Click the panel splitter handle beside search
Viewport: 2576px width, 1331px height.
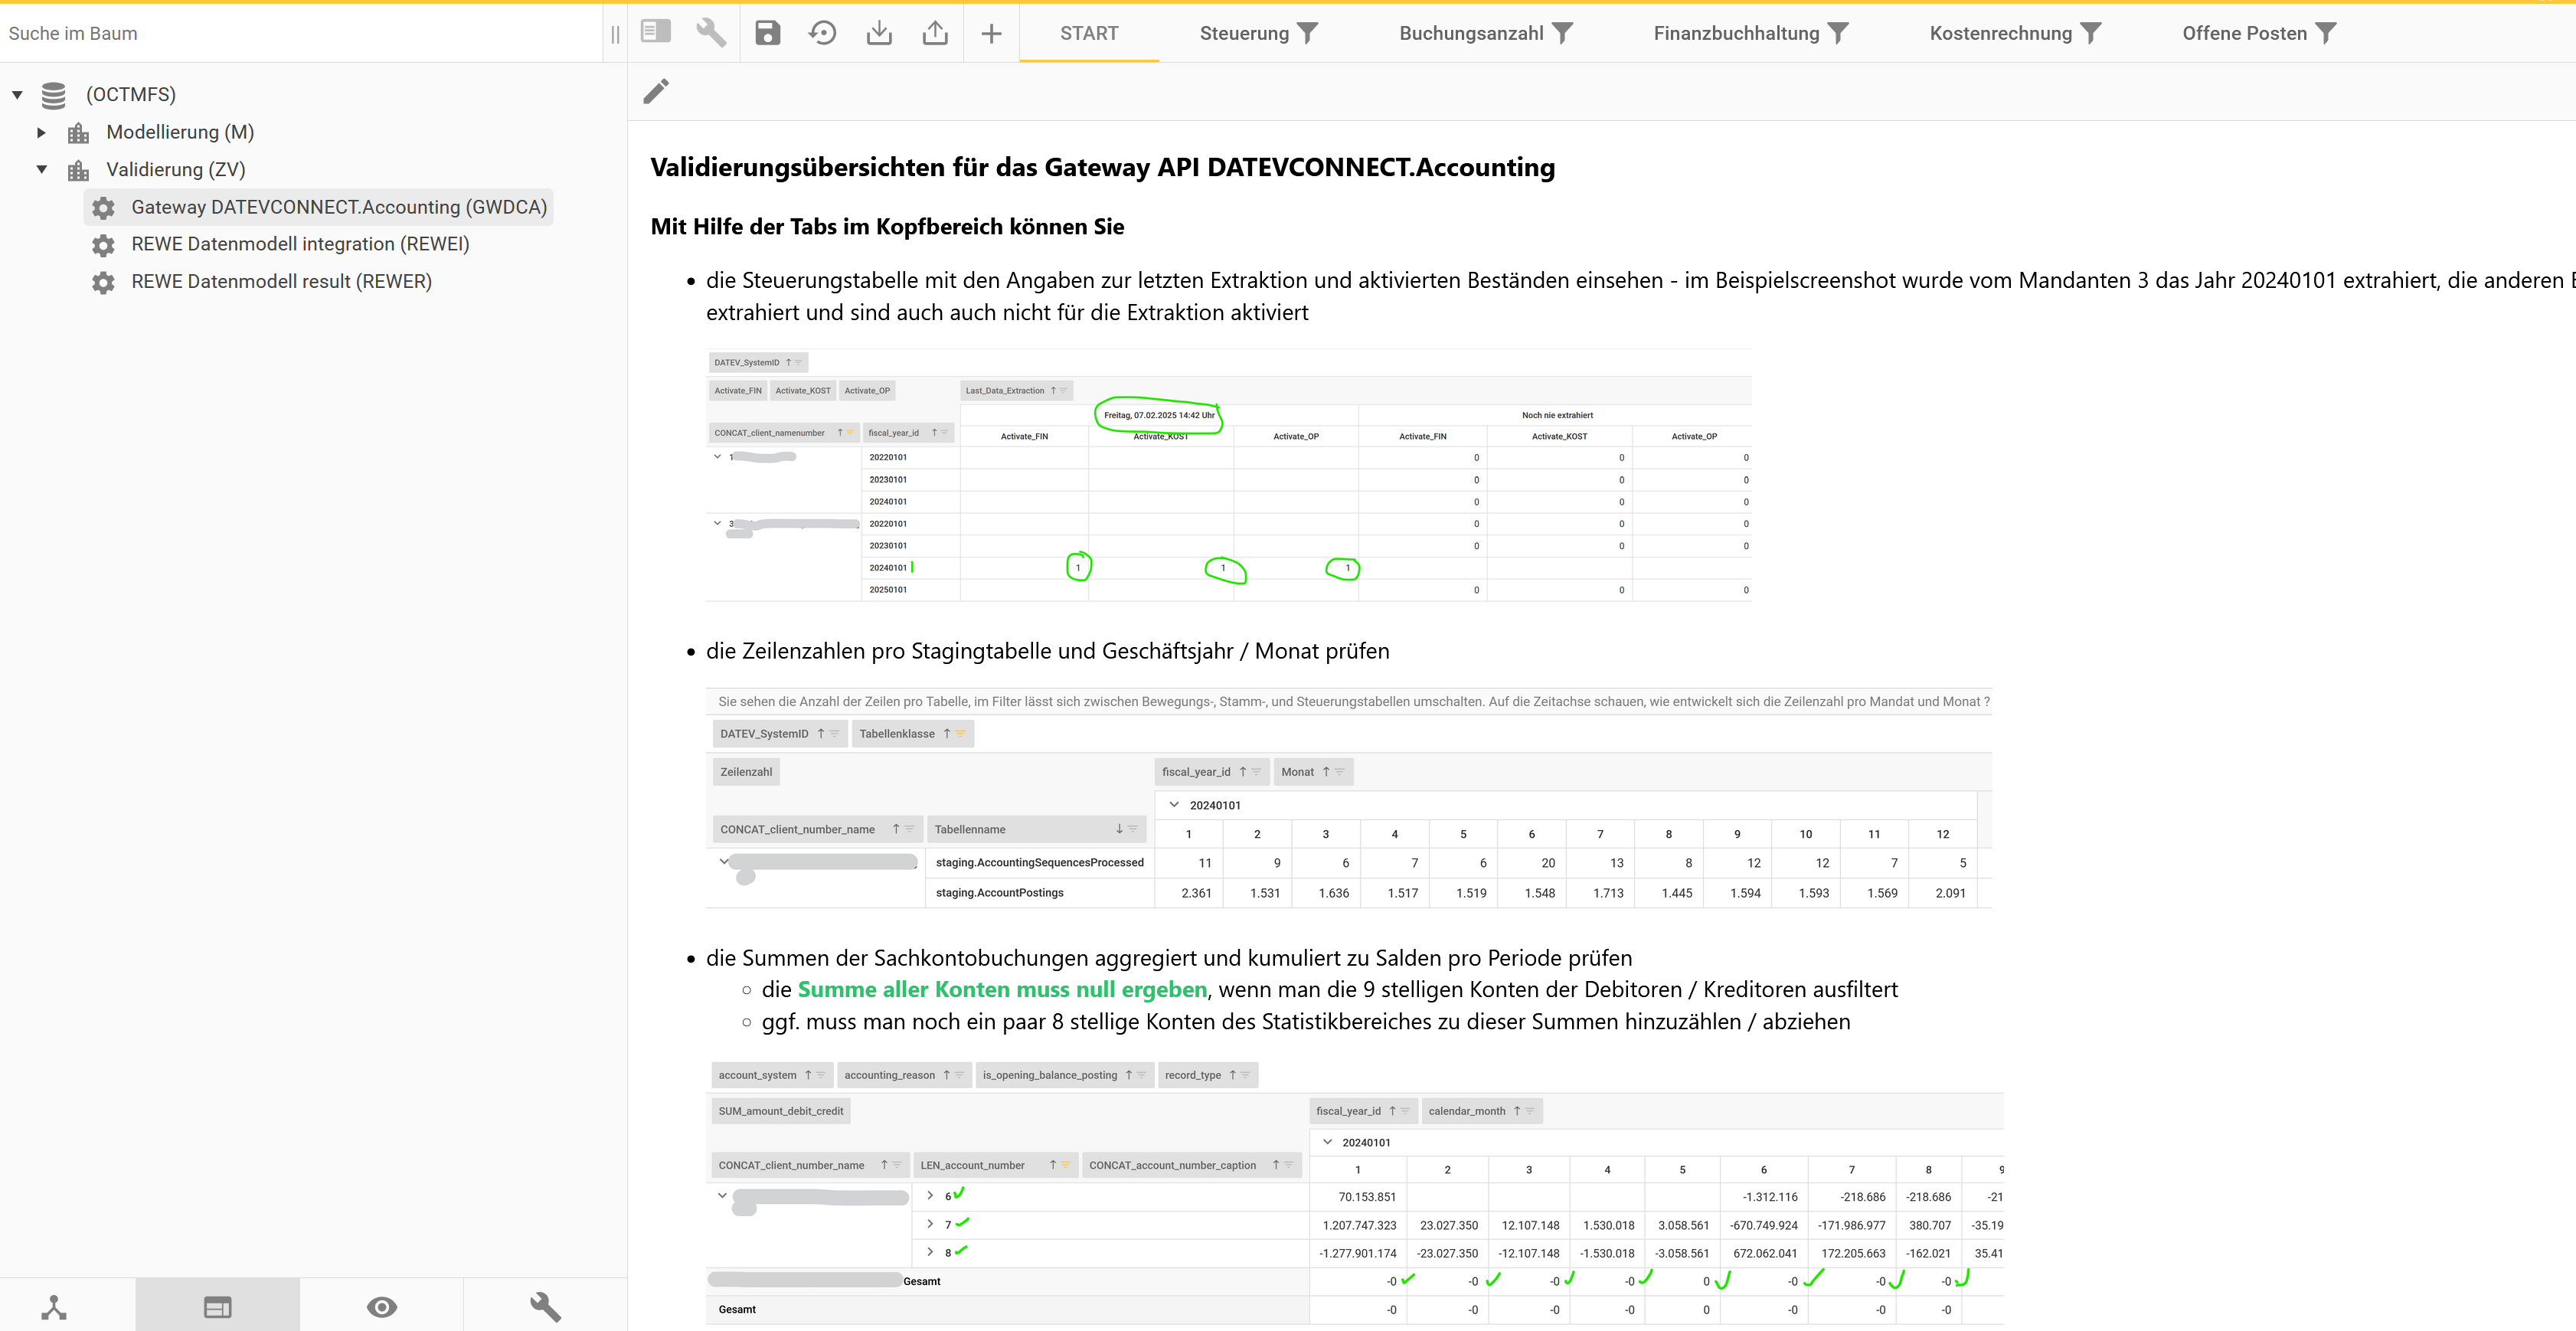615,34
